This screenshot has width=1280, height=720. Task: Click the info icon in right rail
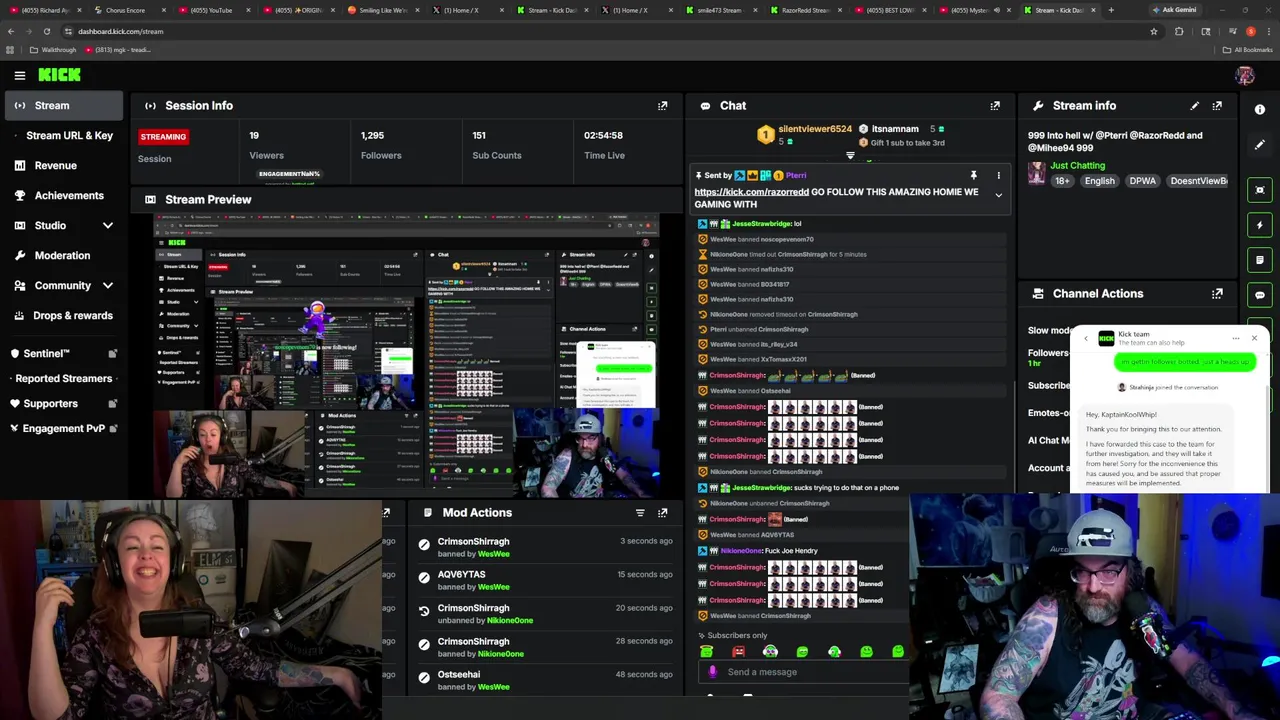(1260, 110)
